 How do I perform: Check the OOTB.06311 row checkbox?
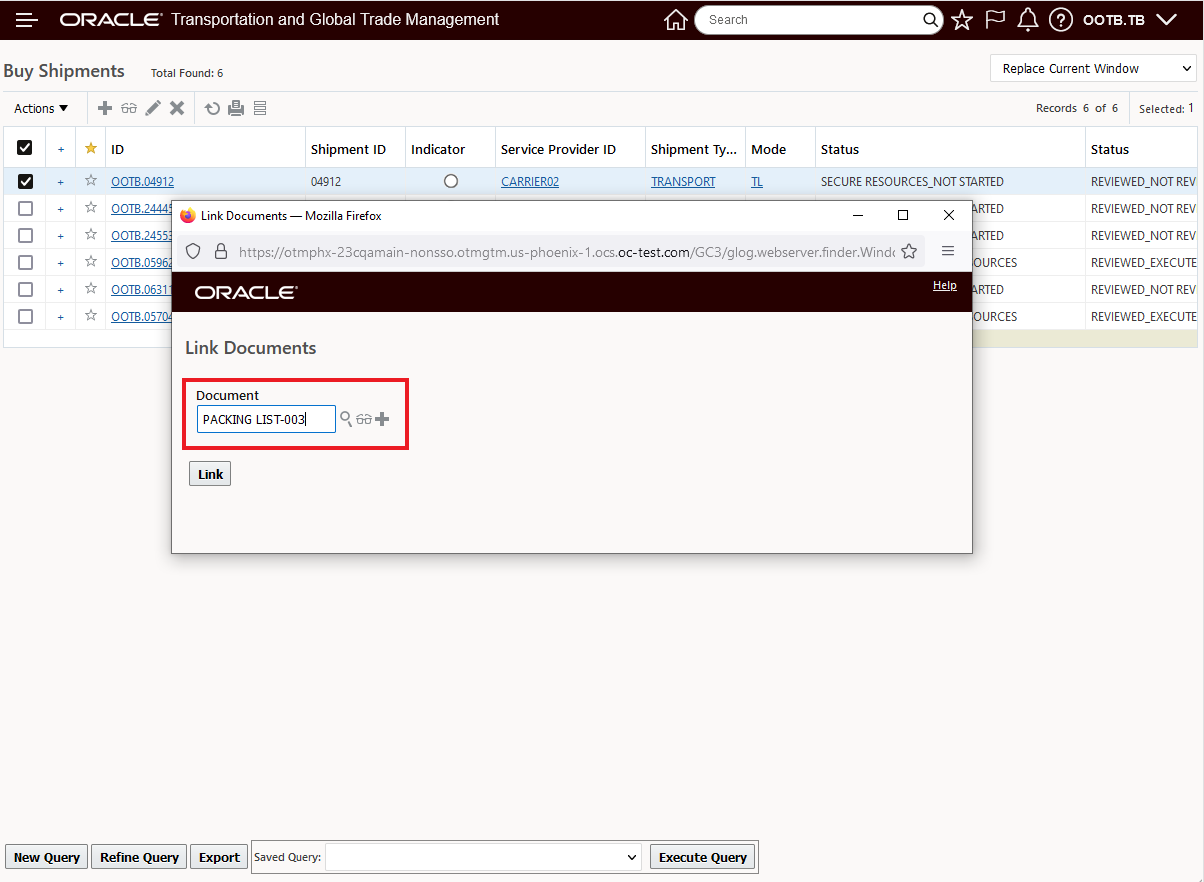[25, 289]
